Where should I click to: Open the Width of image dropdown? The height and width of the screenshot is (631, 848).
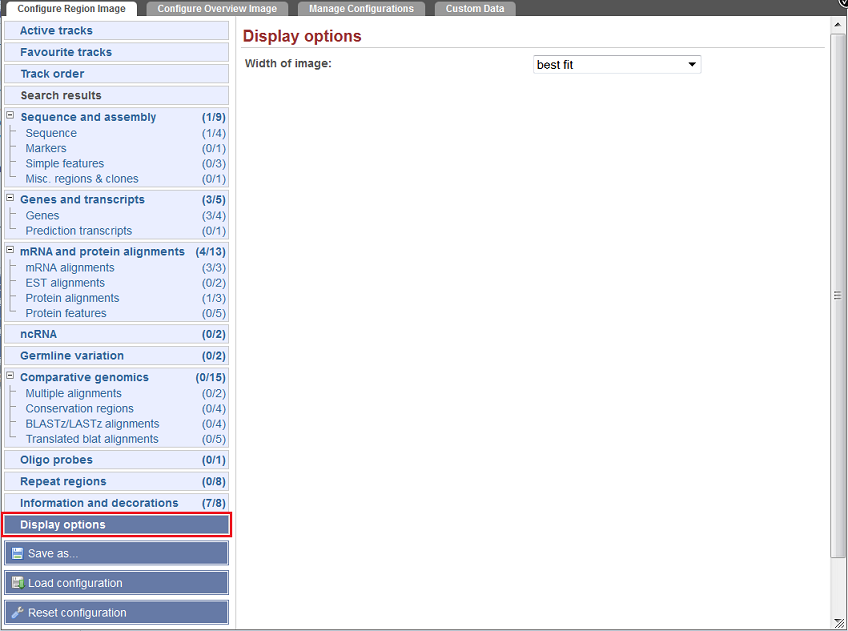click(x=617, y=64)
